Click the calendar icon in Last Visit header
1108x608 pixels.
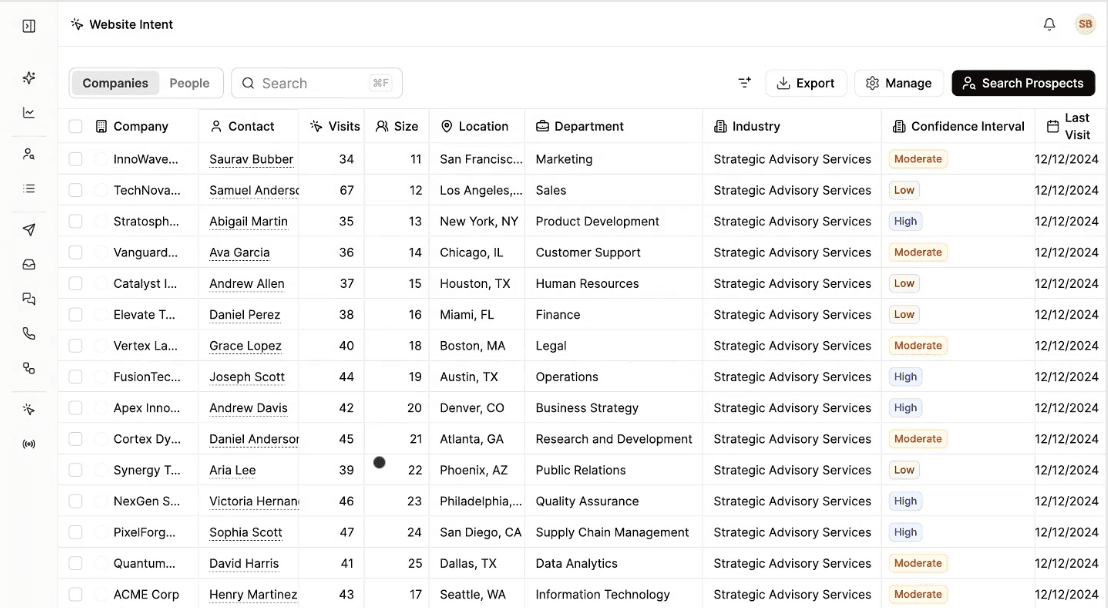tap(1052, 127)
